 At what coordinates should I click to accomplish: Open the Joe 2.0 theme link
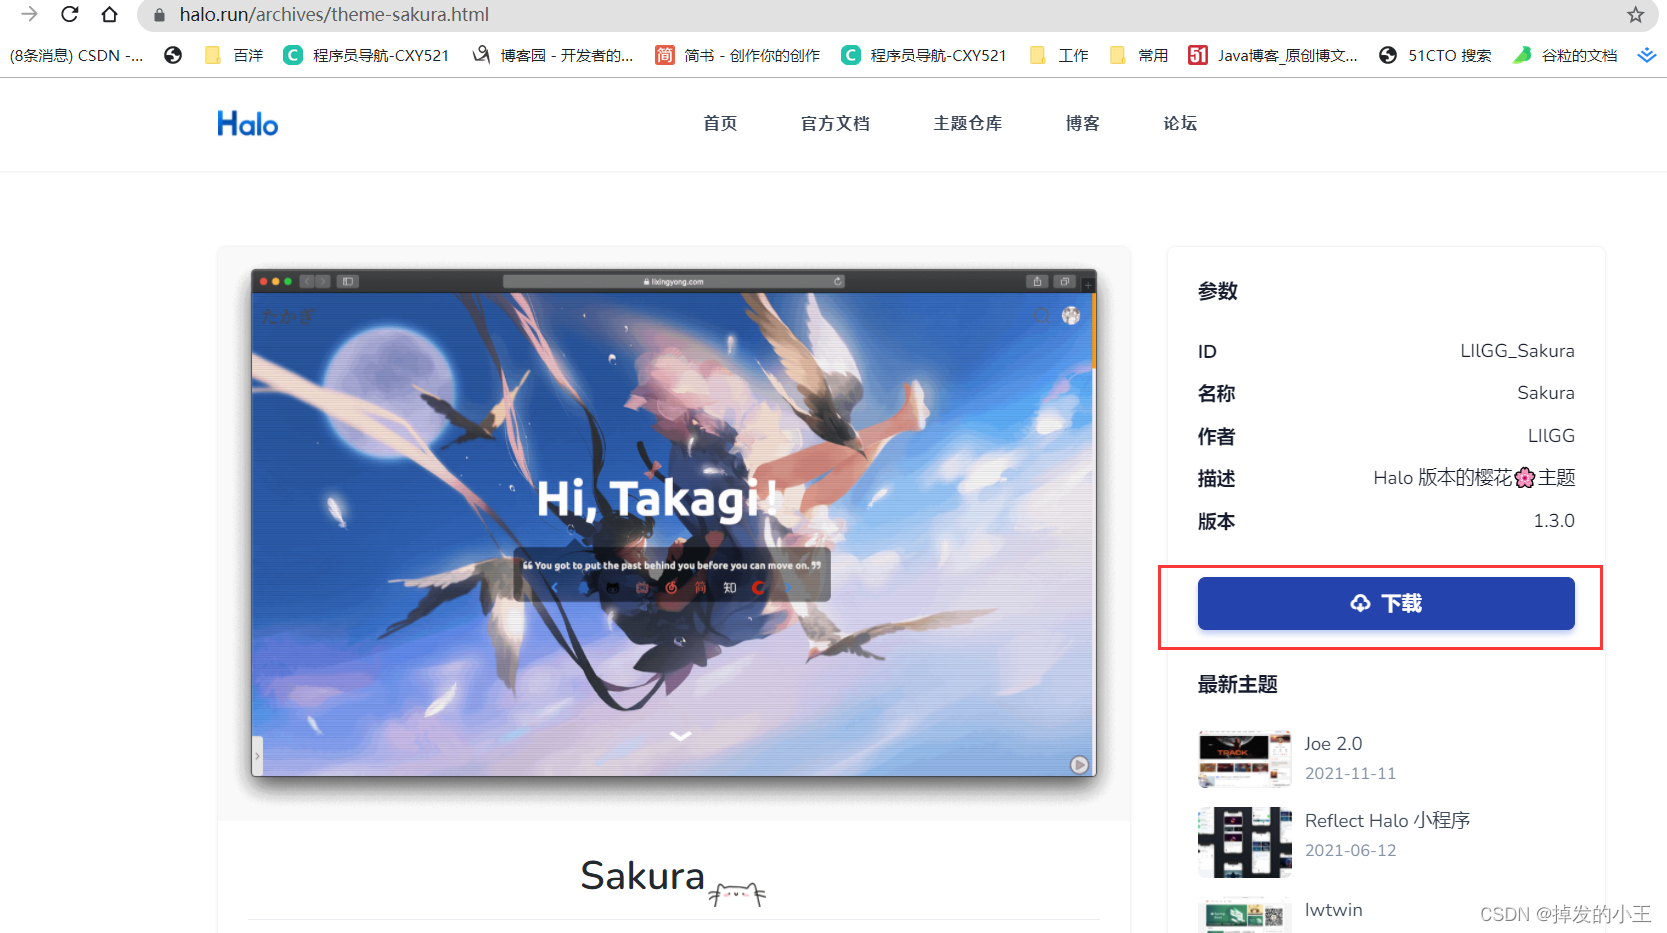[x=1333, y=744]
